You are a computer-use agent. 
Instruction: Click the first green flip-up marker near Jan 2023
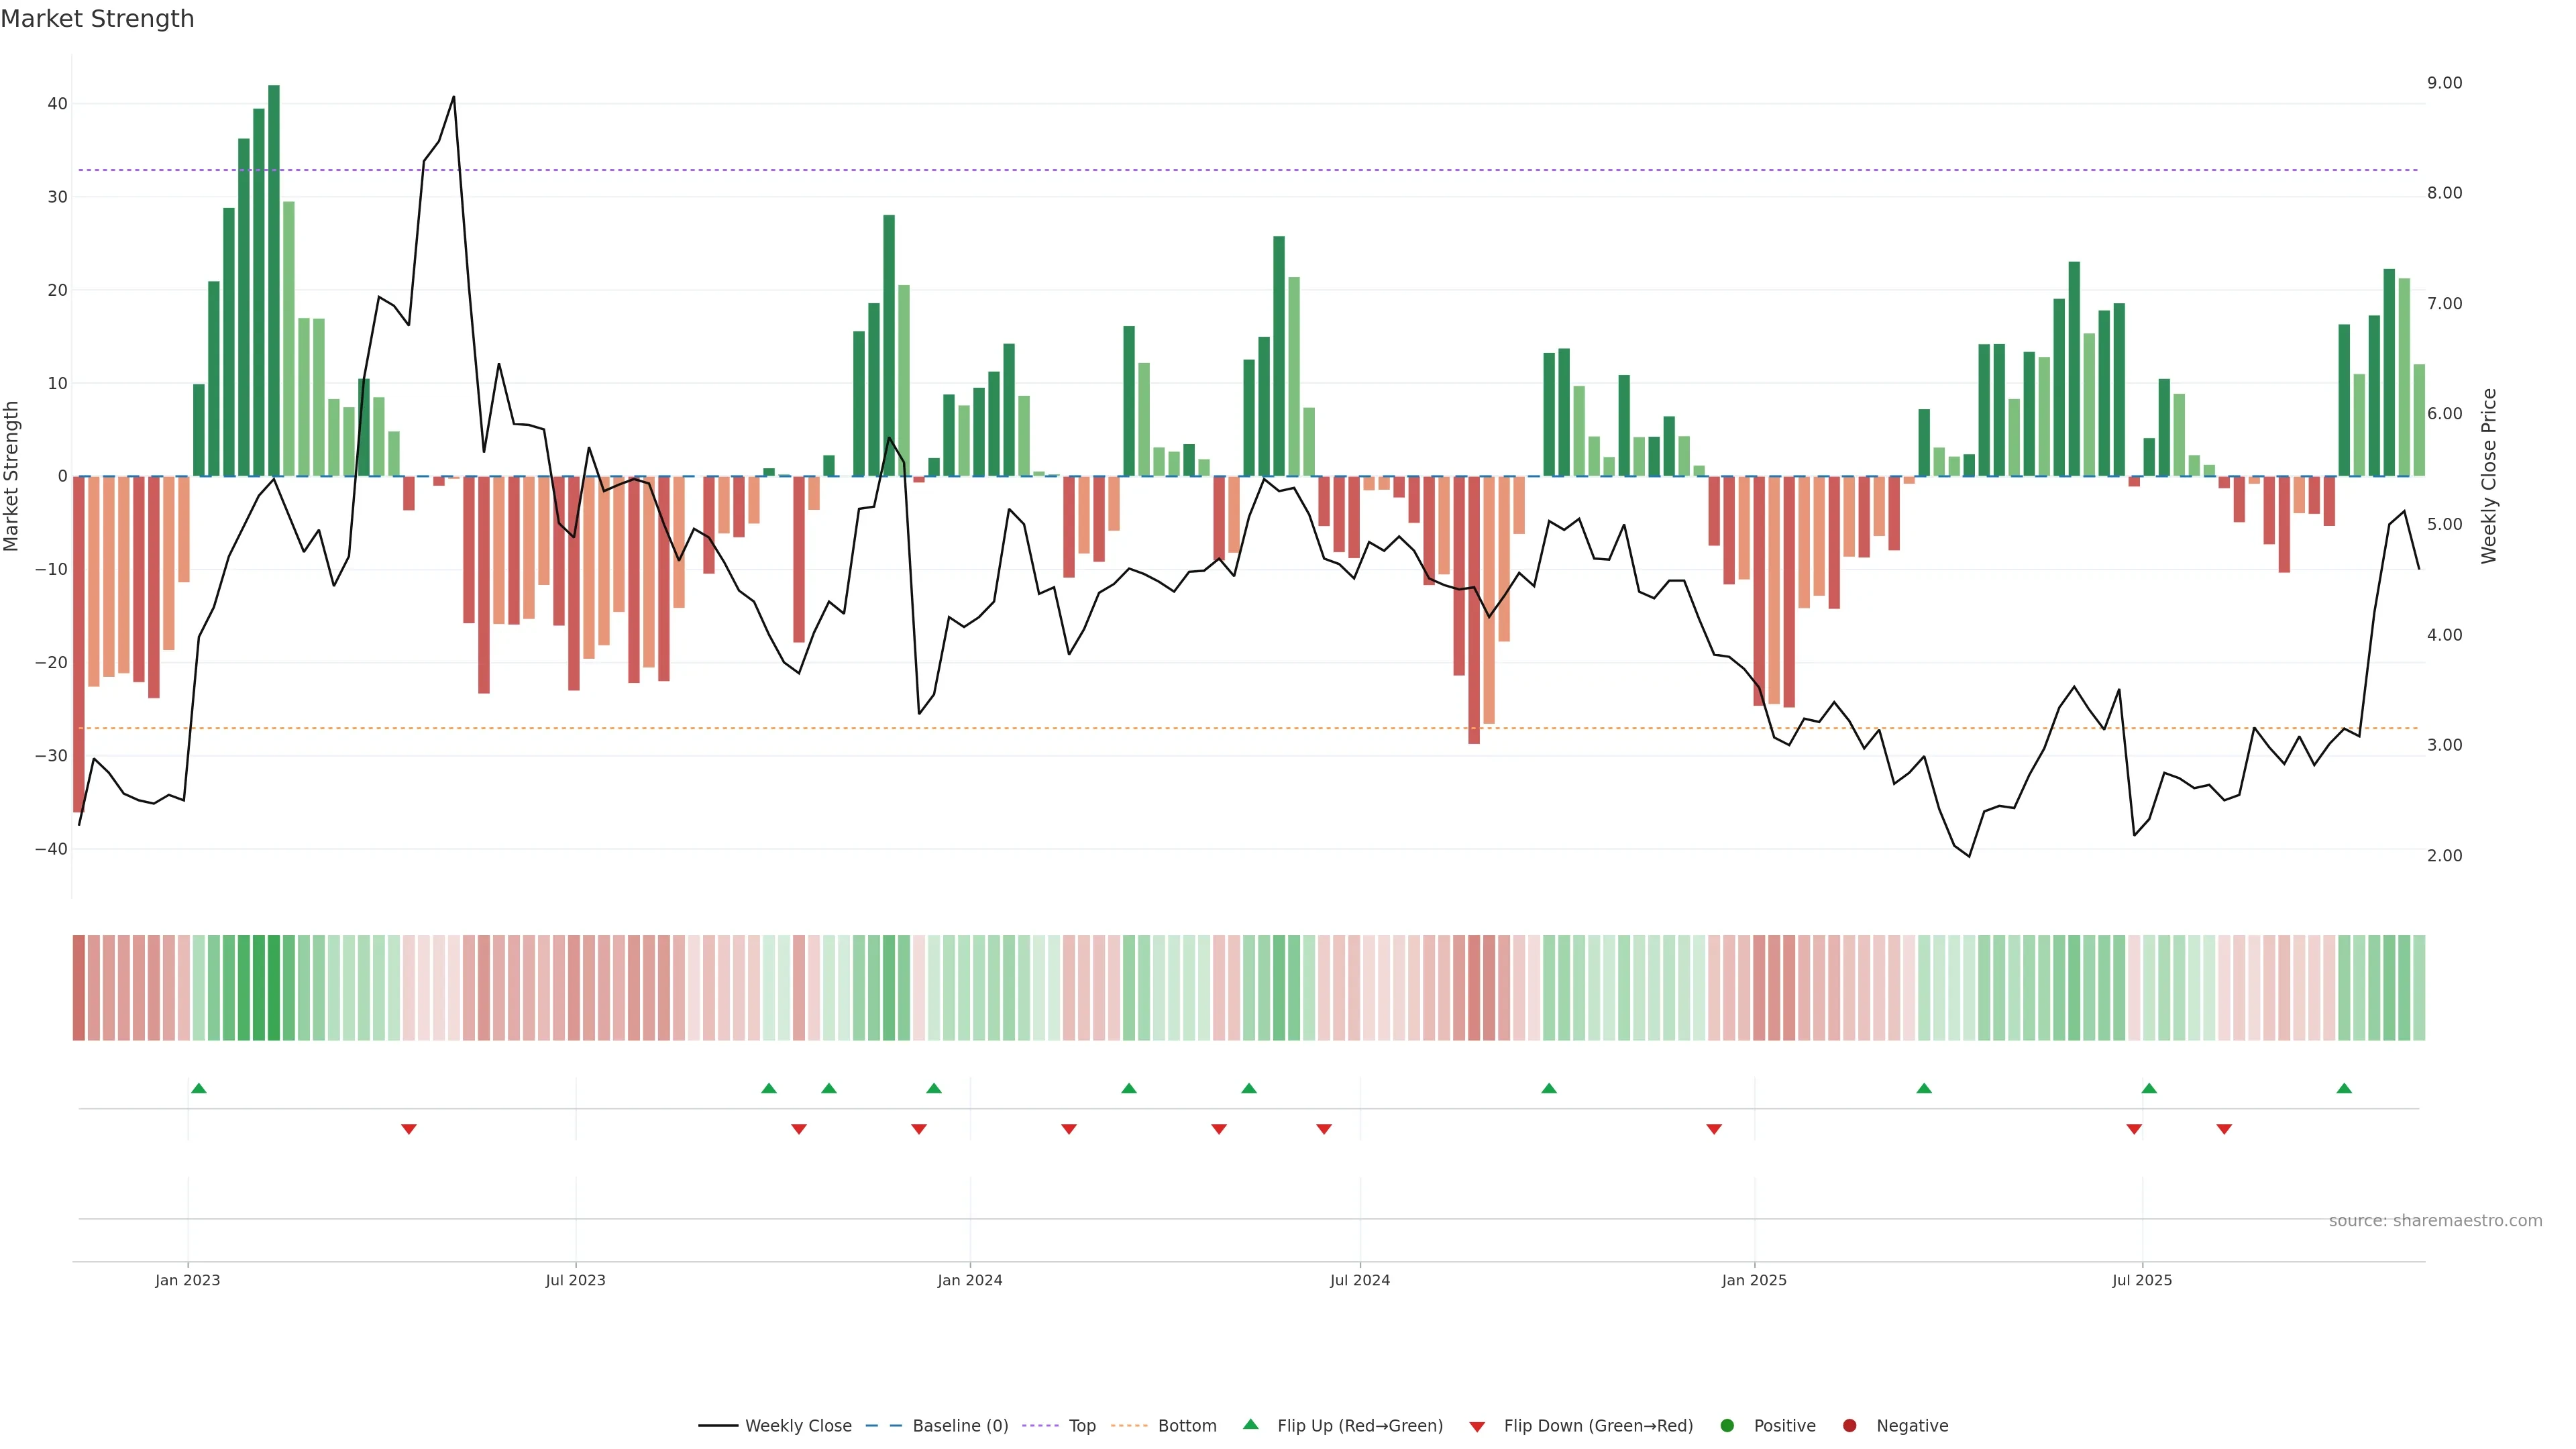(199, 1088)
